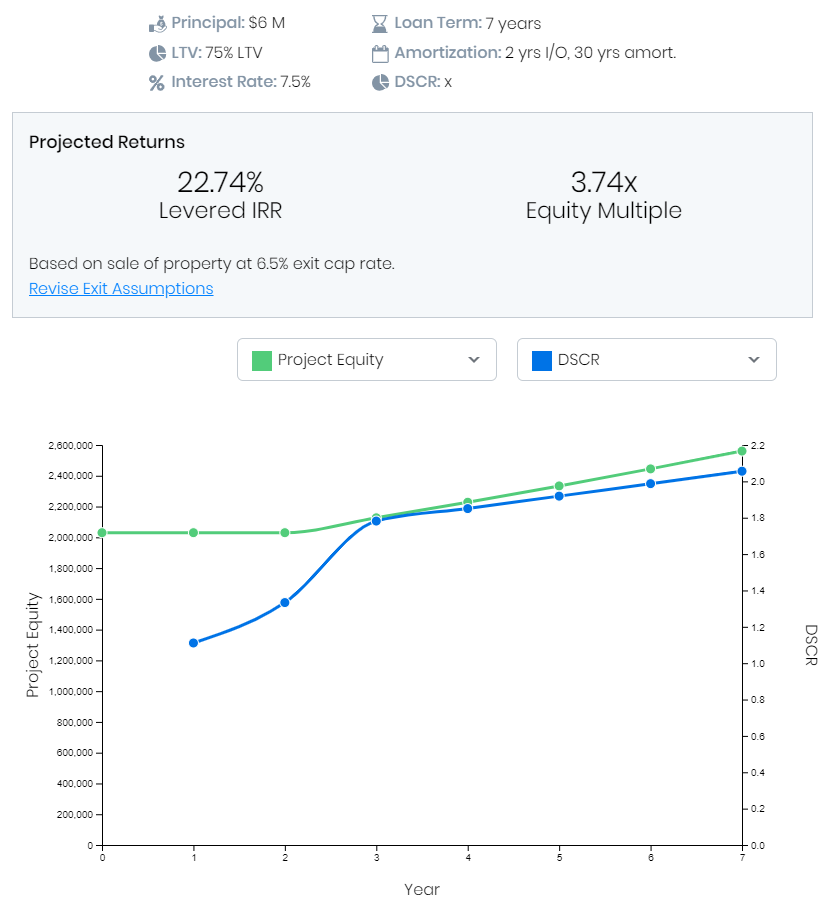Click the Project Equity point at year 7

[742, 451]
